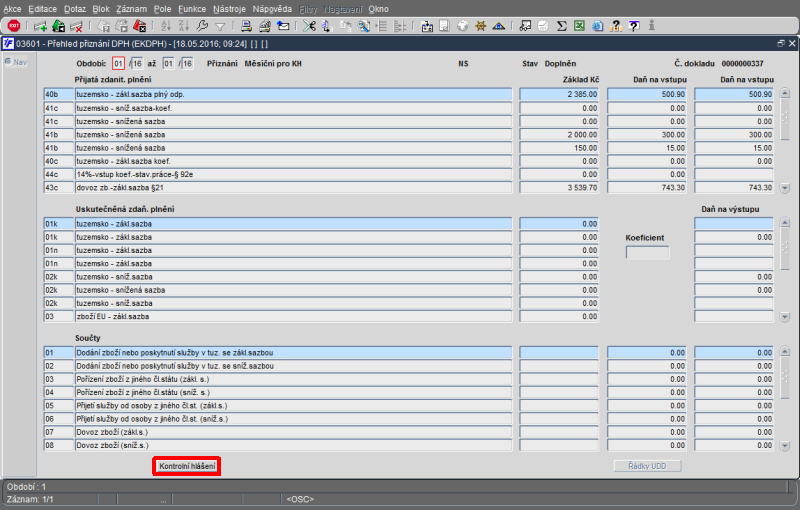Click the value 3 539.70

tap(559, 188)
